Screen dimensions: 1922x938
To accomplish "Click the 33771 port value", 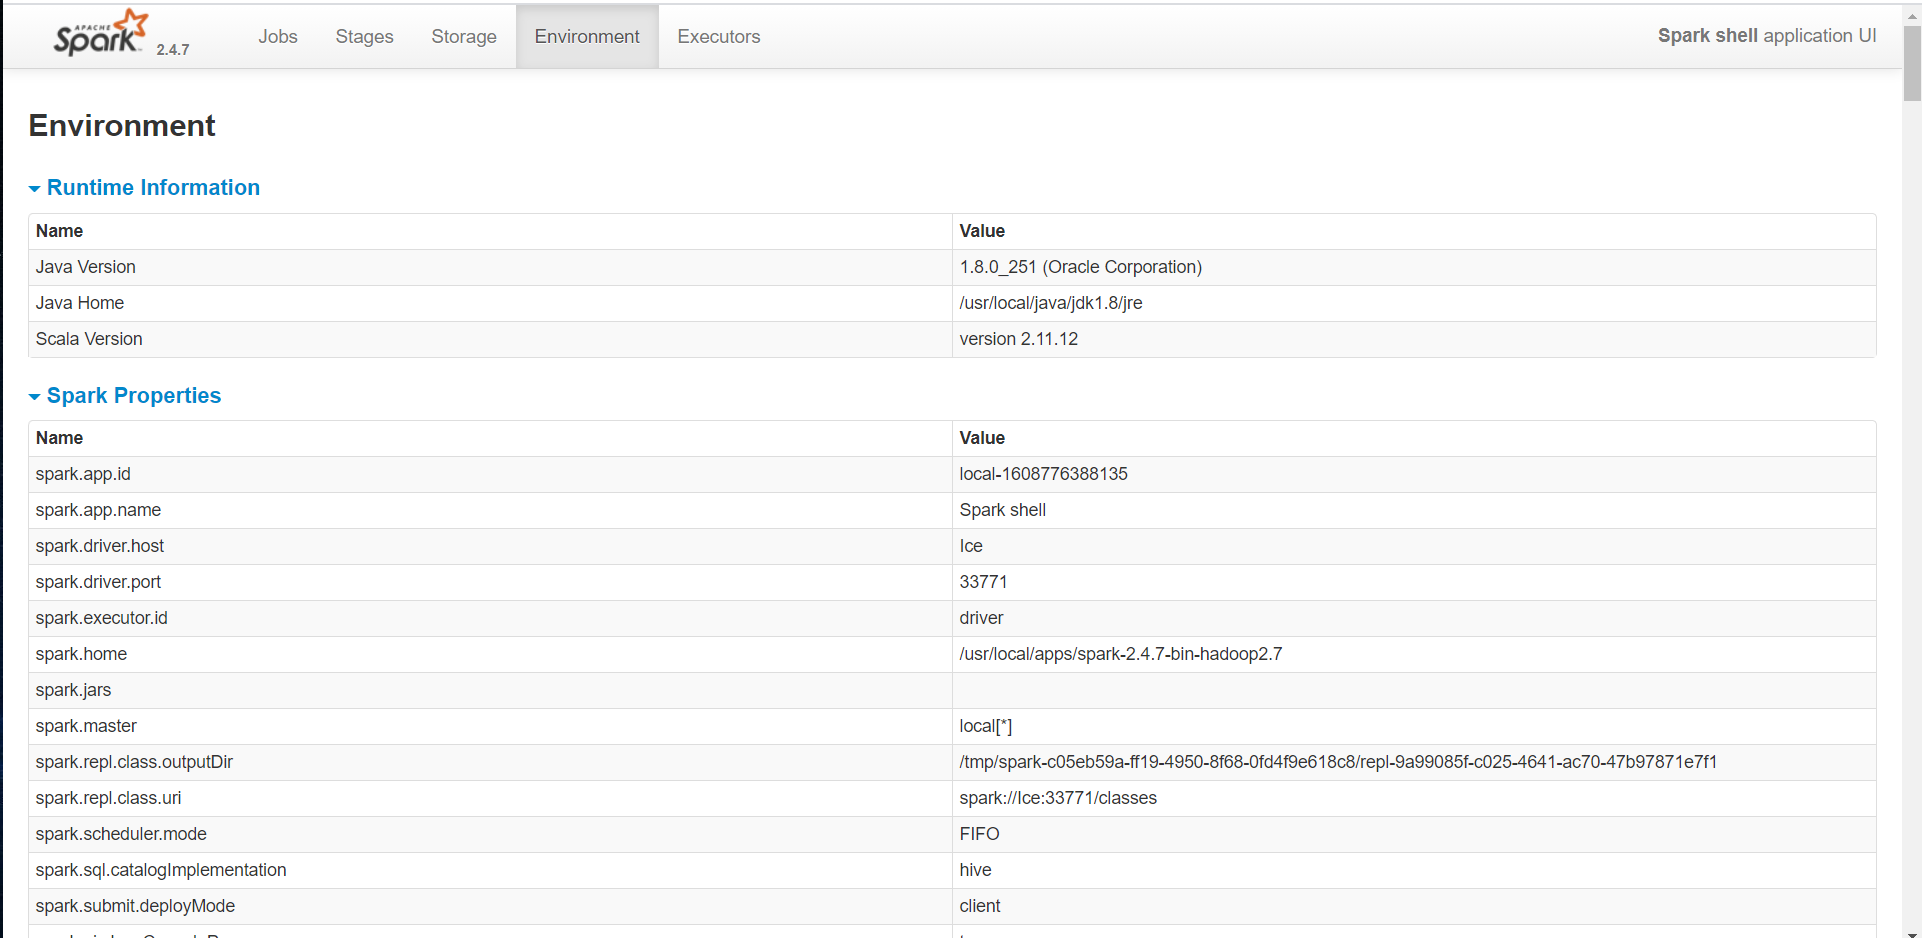I will [983, 582].
